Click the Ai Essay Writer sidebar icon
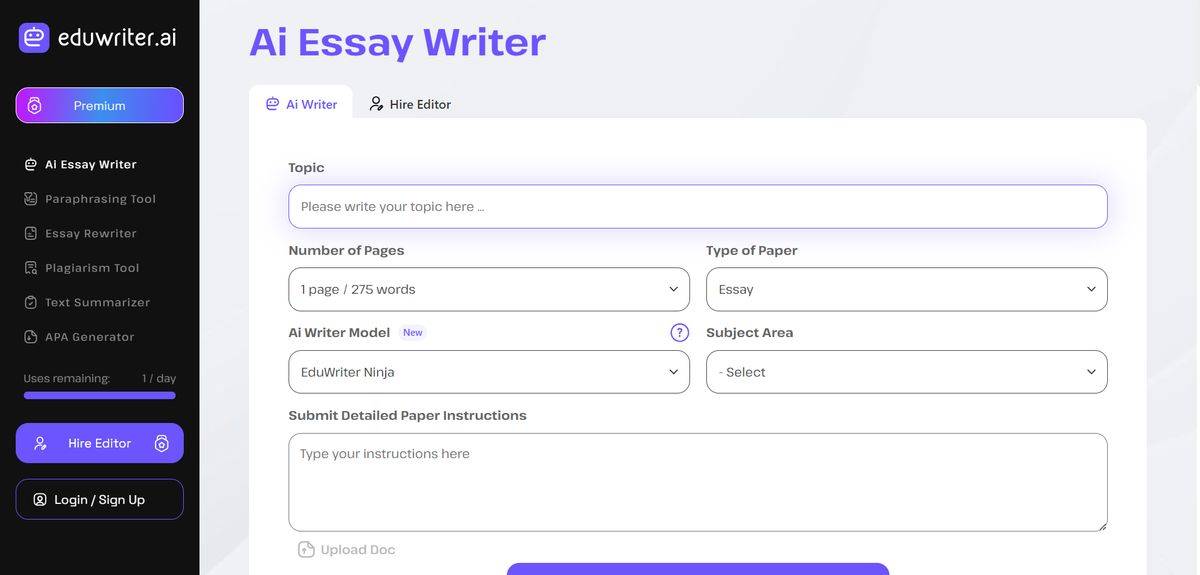The image size is (1200, 575). [x=31, y=164]
